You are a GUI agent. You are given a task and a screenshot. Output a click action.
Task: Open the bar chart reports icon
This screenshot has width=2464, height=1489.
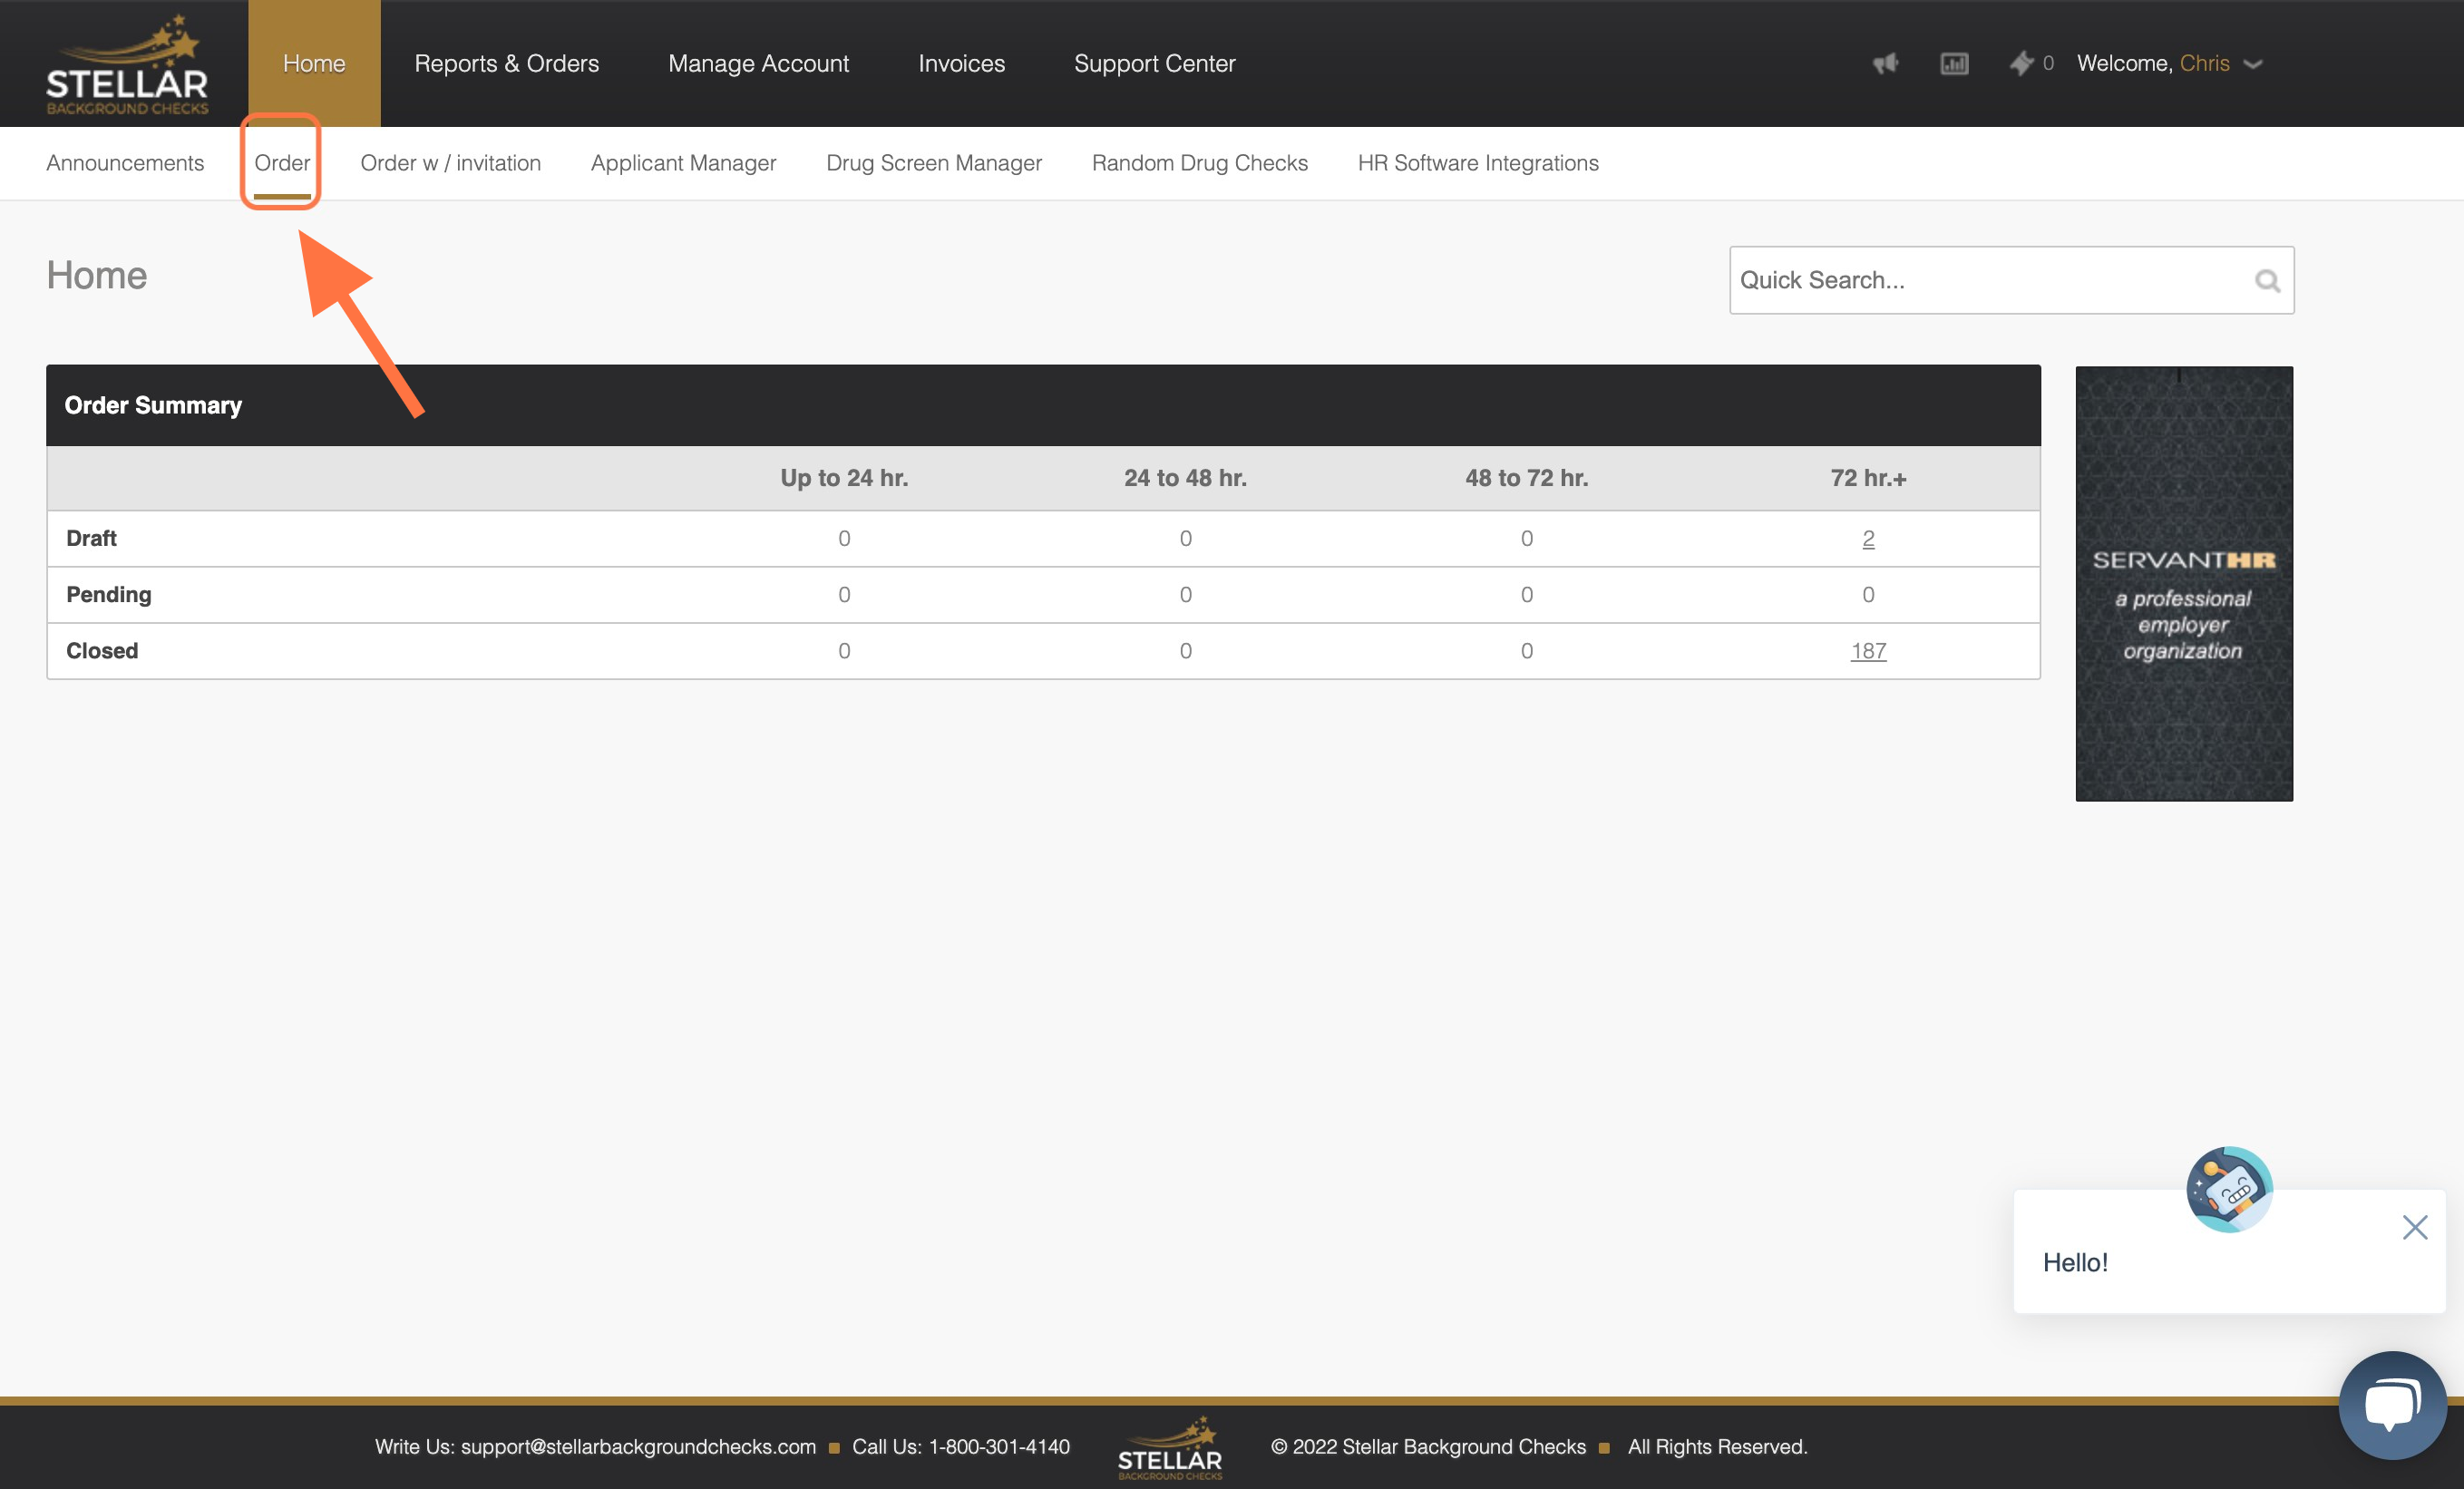coord(1954,64)
